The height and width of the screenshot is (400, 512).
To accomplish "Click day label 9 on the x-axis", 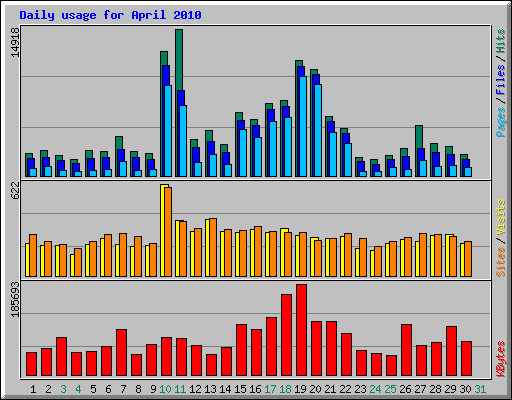I will (153, 389).
